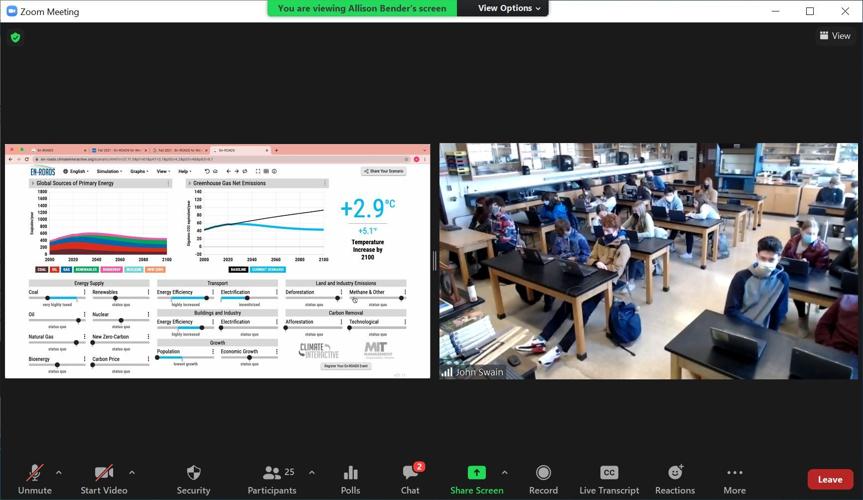Open the View Options dropdown
Screen dimensions: 863x500
(509, 8)
